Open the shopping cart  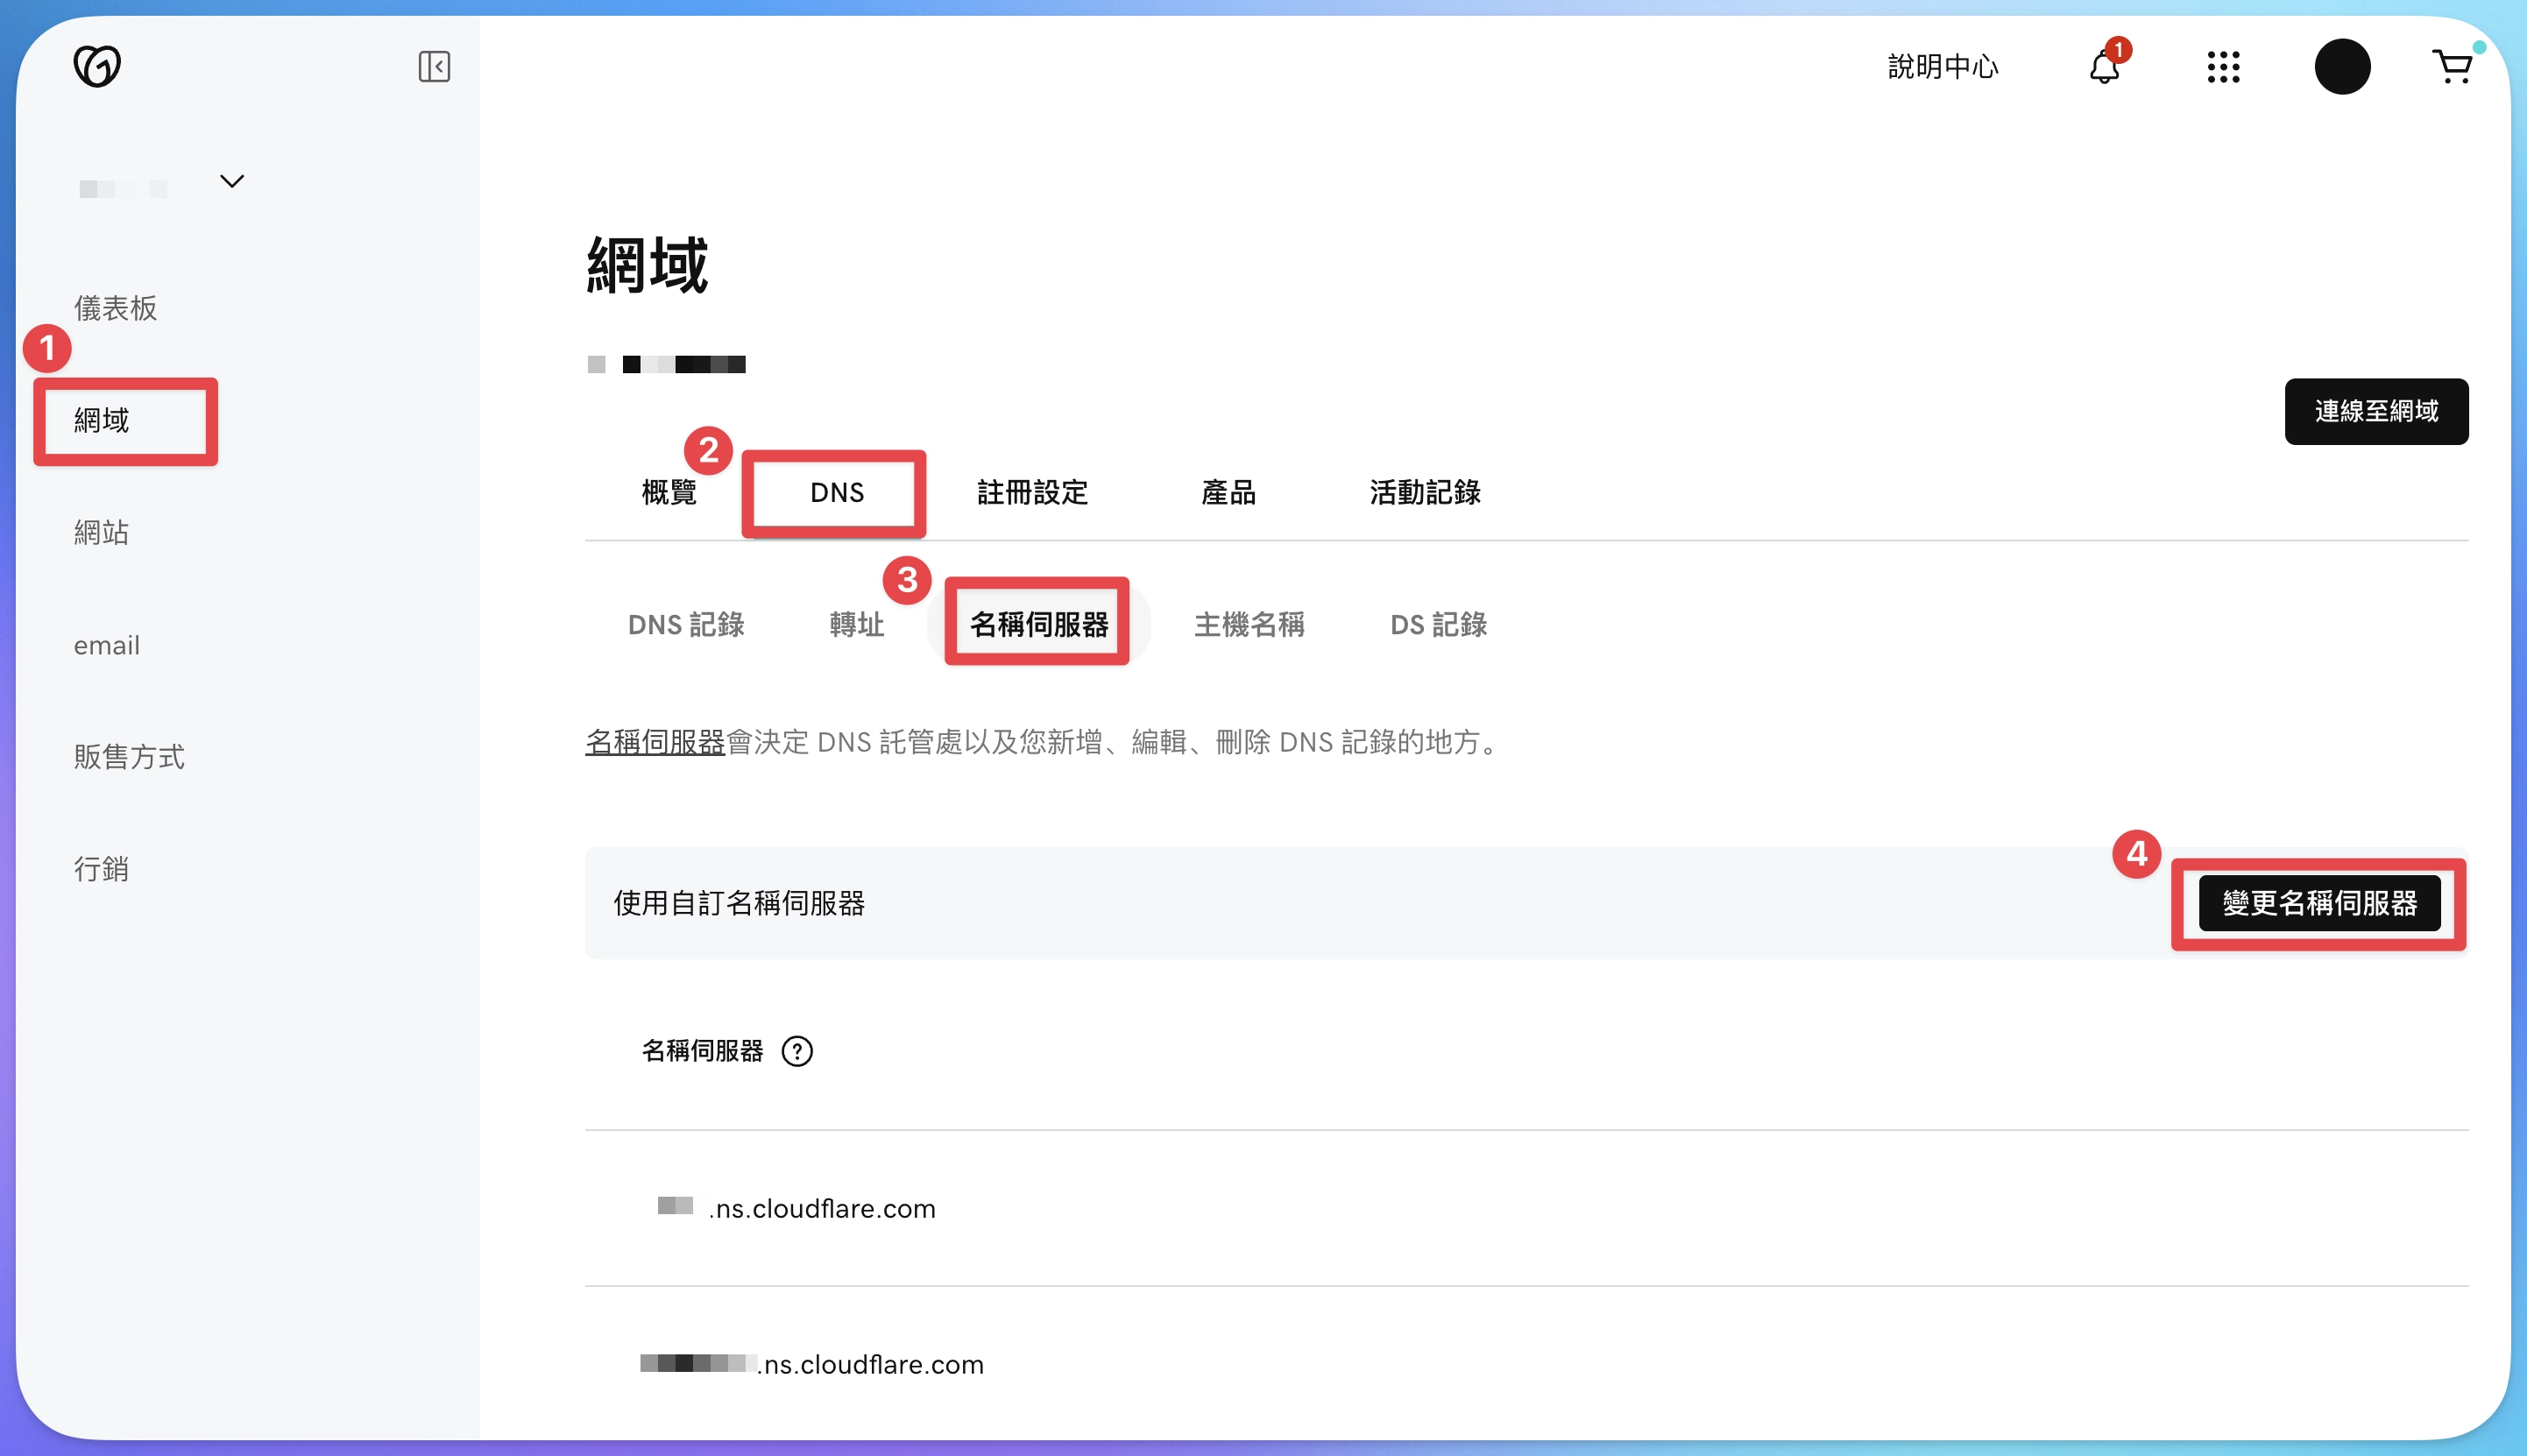coord(2452,67)
